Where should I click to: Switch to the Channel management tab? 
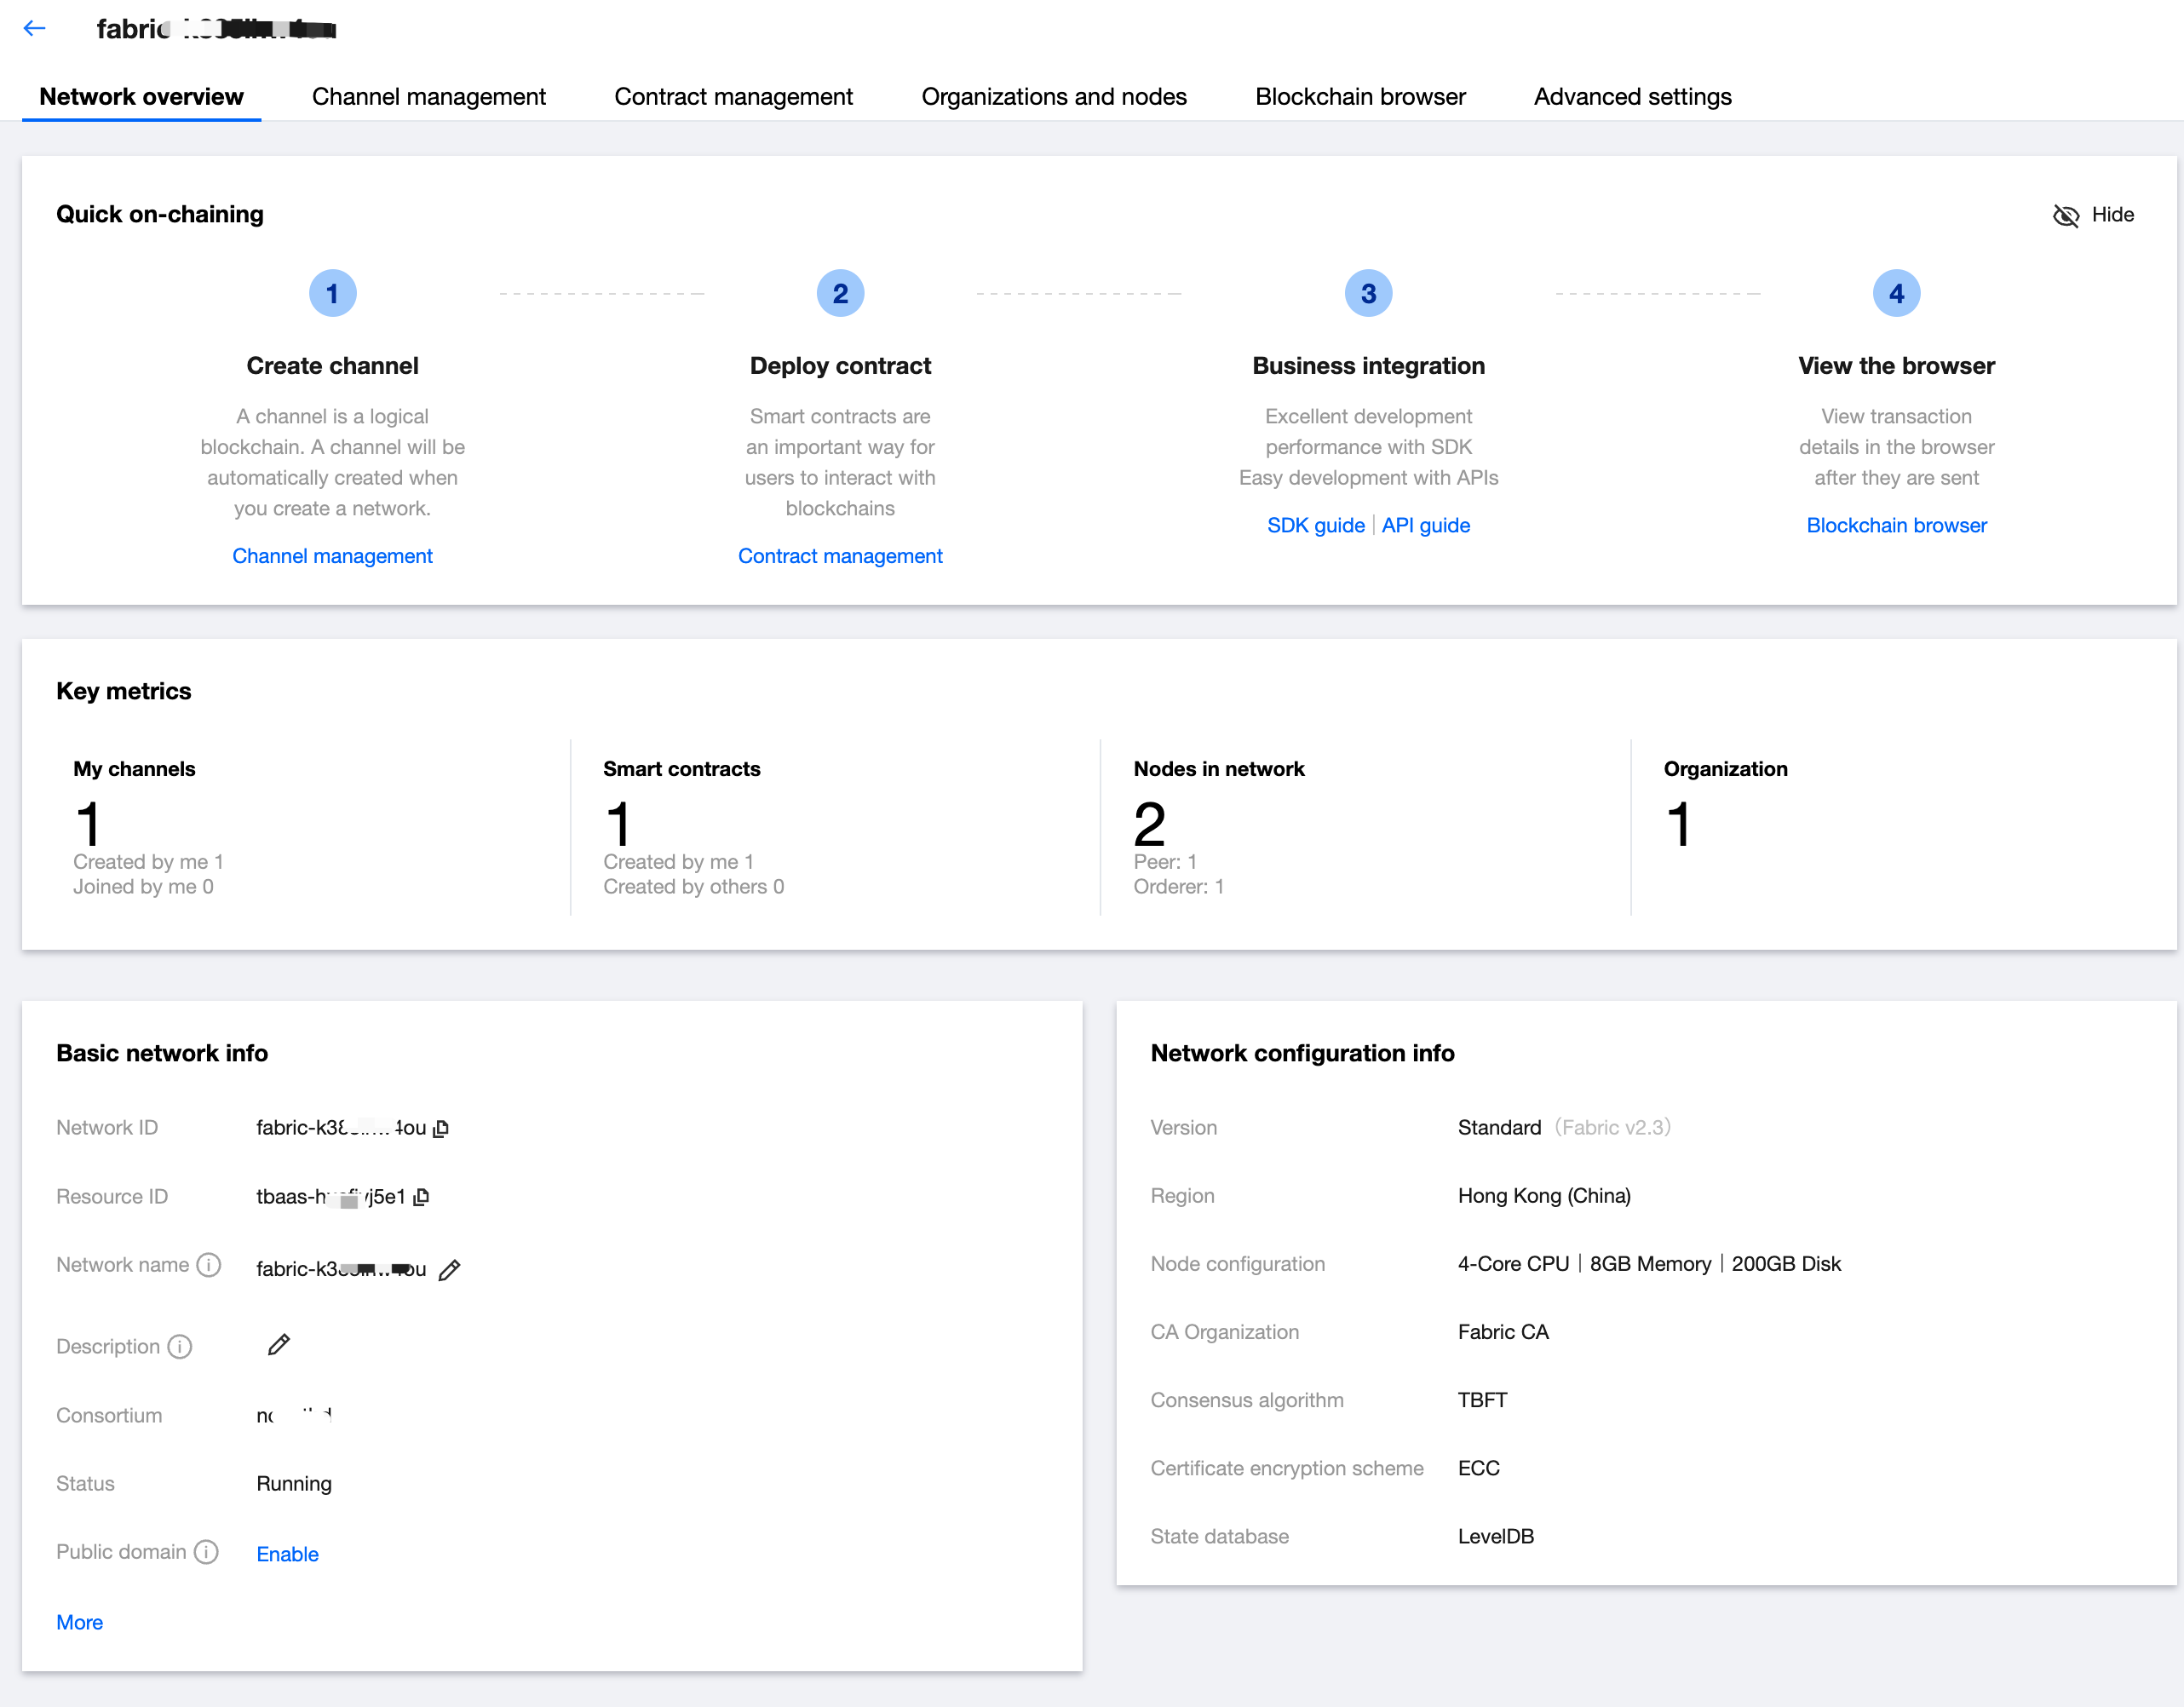click(428, 97)
